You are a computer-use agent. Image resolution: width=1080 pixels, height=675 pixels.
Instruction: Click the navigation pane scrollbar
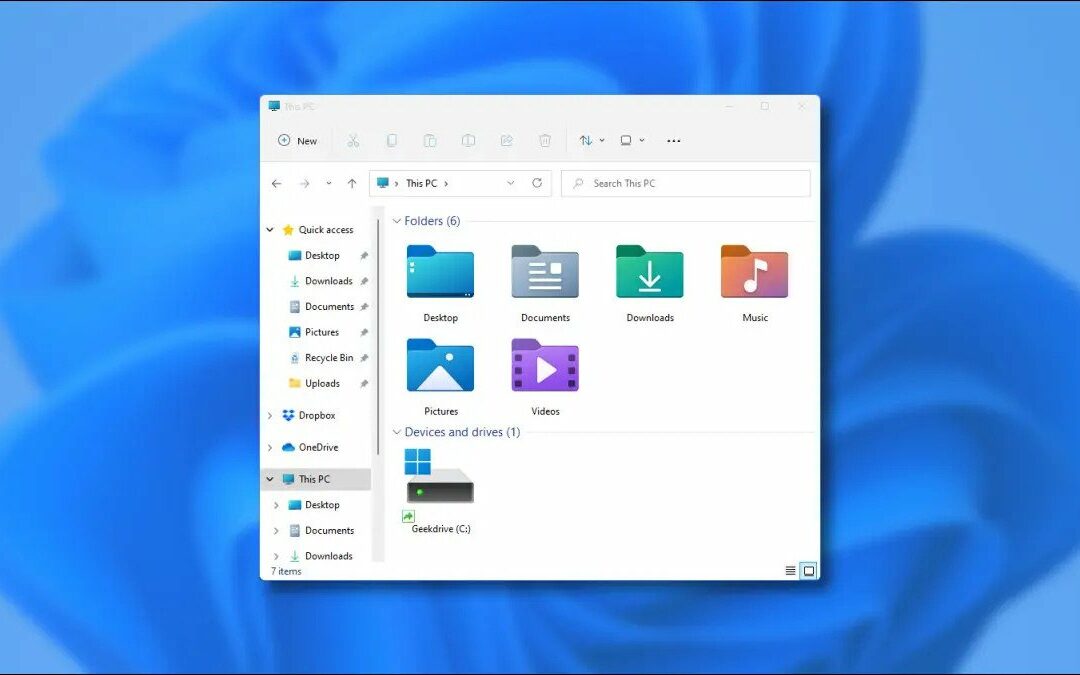click(378, 338)
